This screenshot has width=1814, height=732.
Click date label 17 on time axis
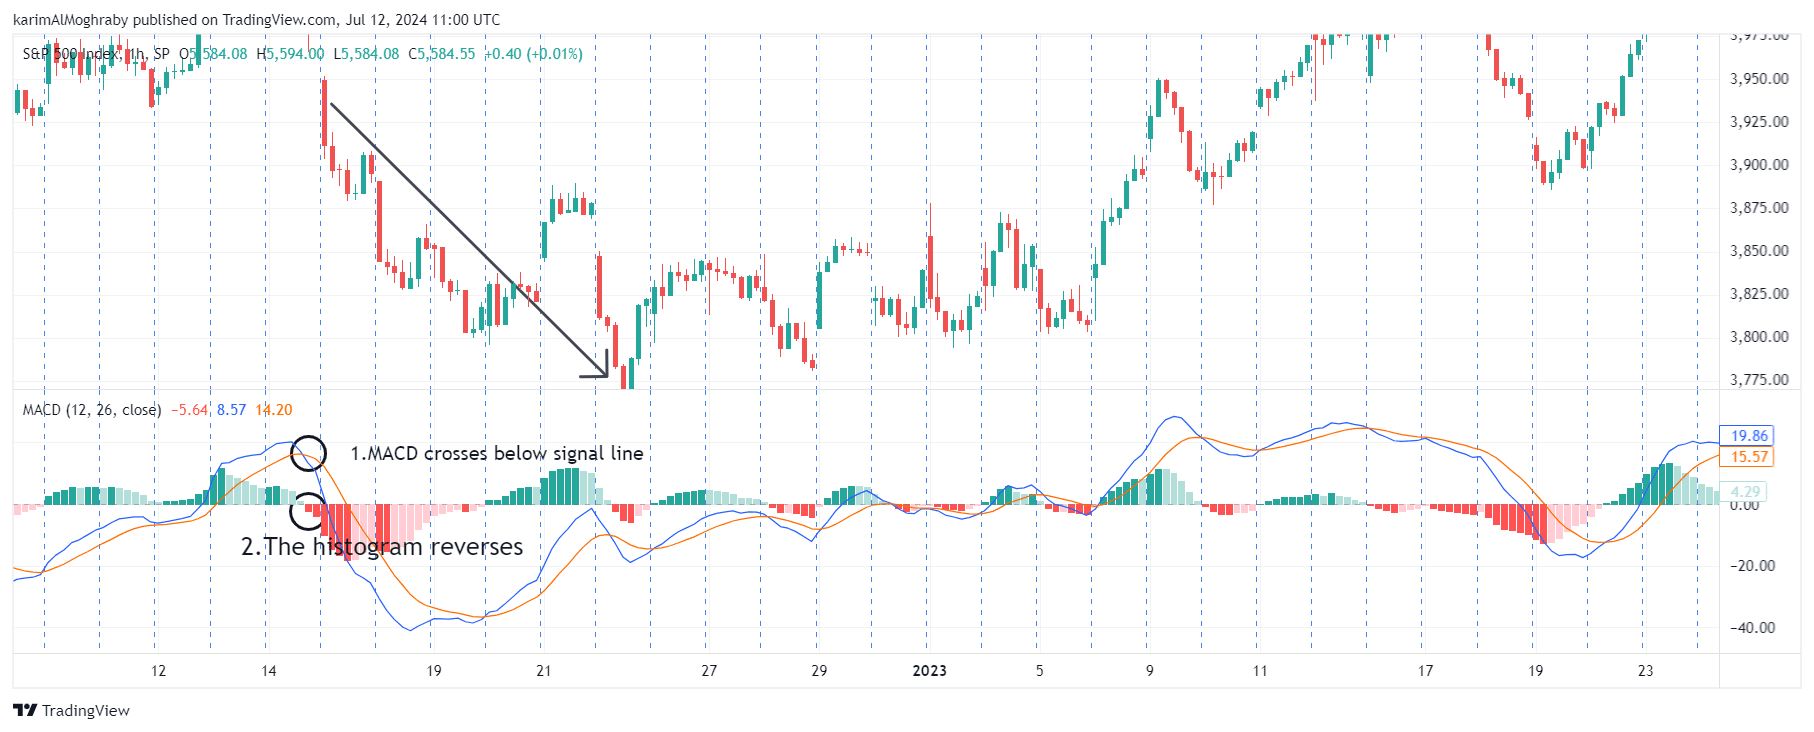(1425, 671)
